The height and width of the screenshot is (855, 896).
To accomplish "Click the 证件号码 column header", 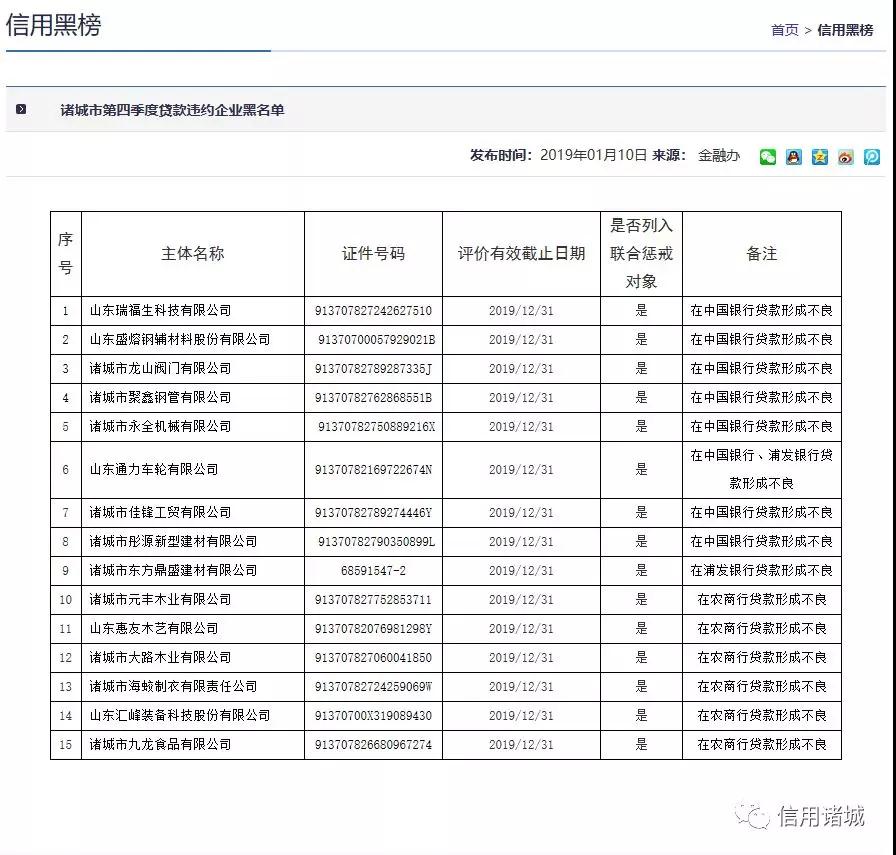I will [x=372, y=253].
